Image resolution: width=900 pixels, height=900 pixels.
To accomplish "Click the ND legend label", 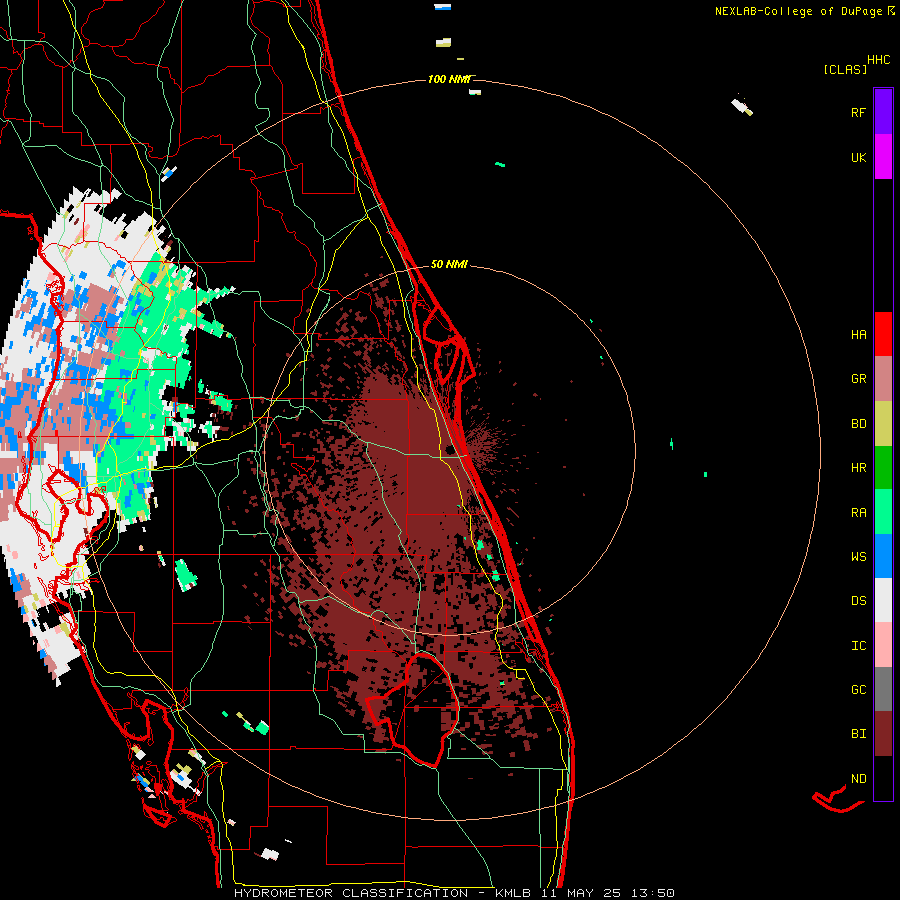I will [x=858, y=778].
